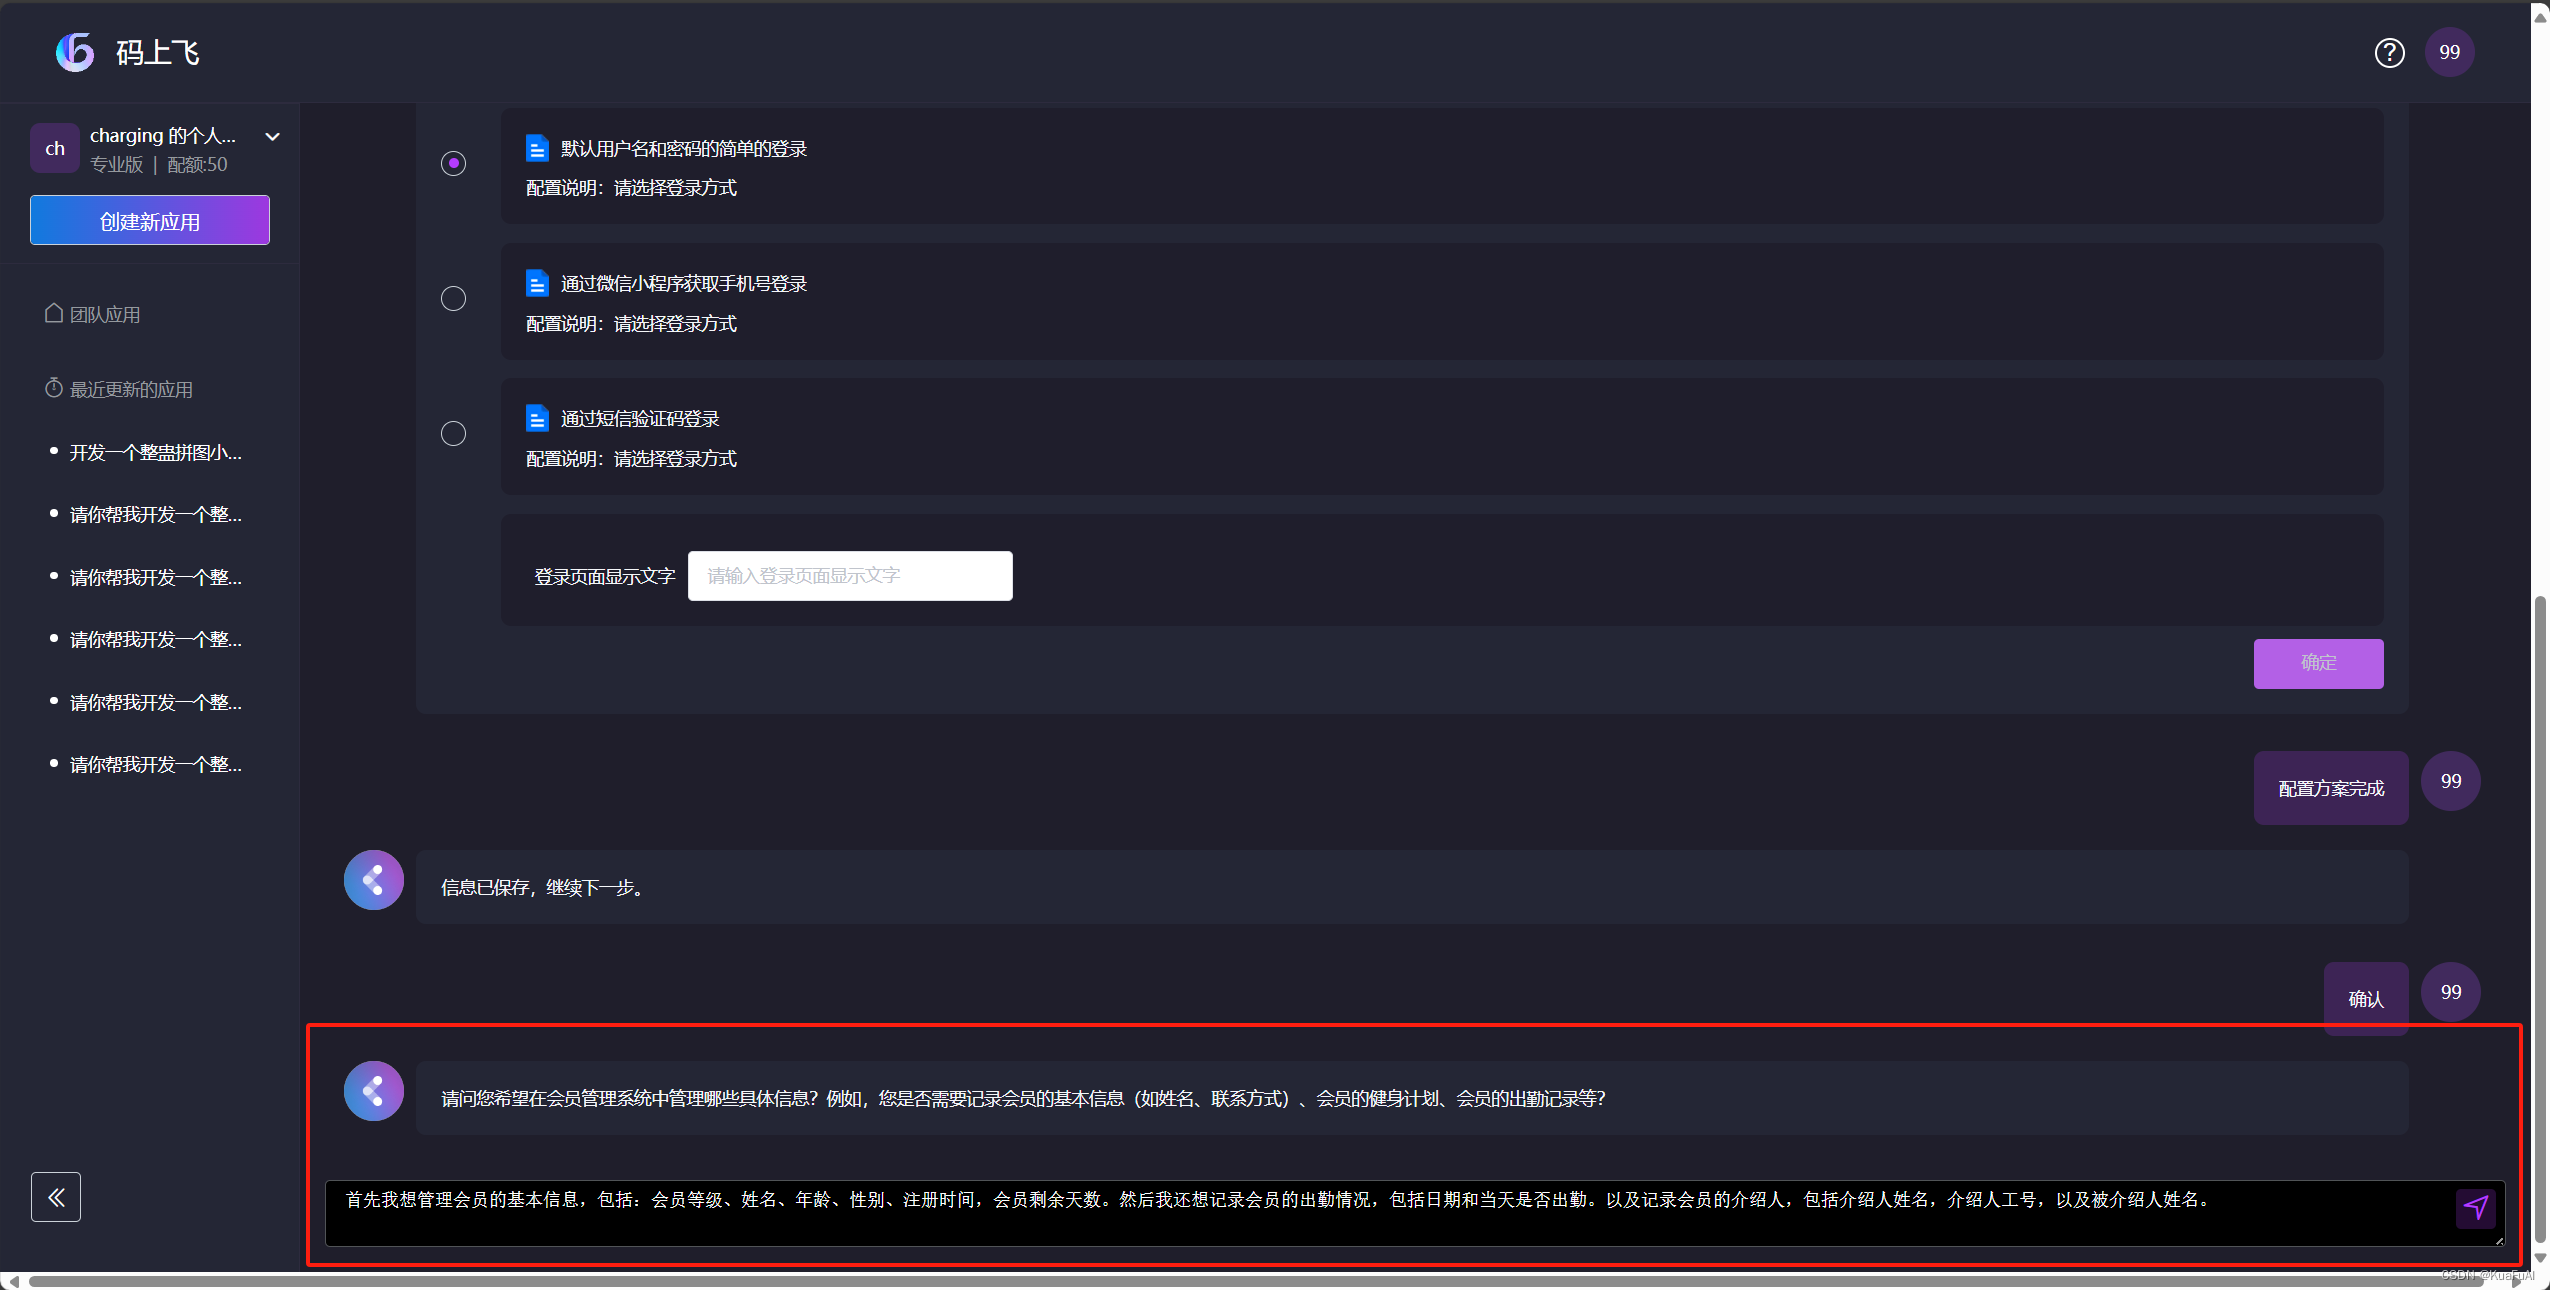2550x1290 pixels.
Task: Click the send message arrow icon
Action: coord(2475,1207)
